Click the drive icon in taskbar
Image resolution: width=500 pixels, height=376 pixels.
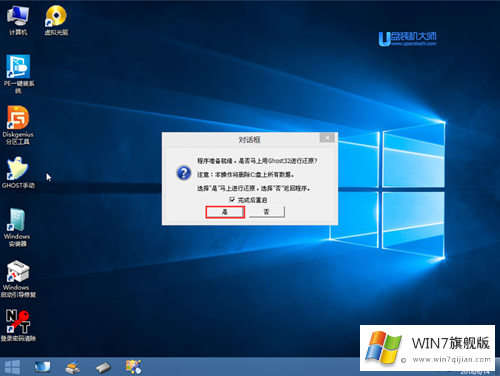[103, 368]
